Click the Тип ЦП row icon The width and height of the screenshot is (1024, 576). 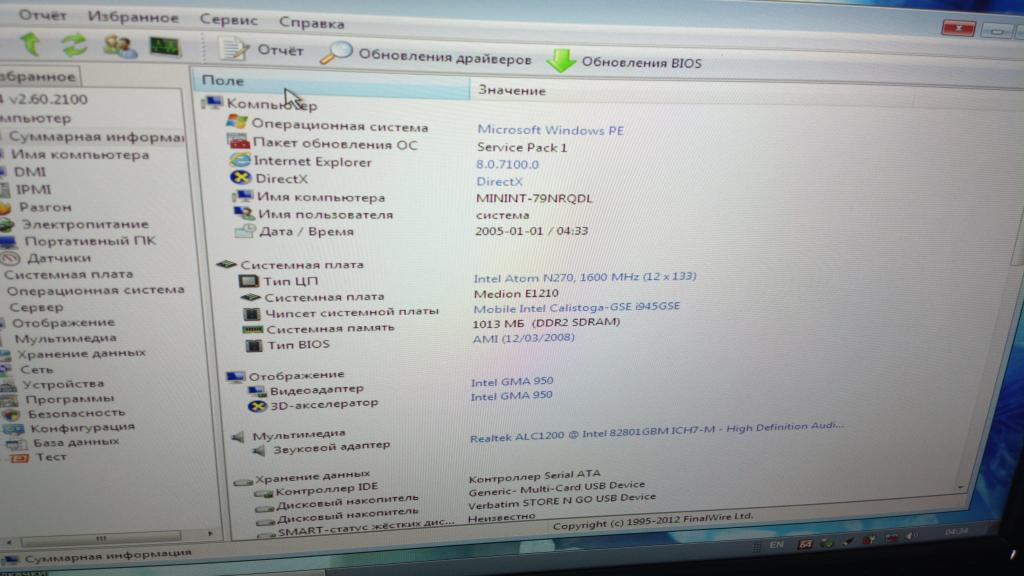(248, 281)
